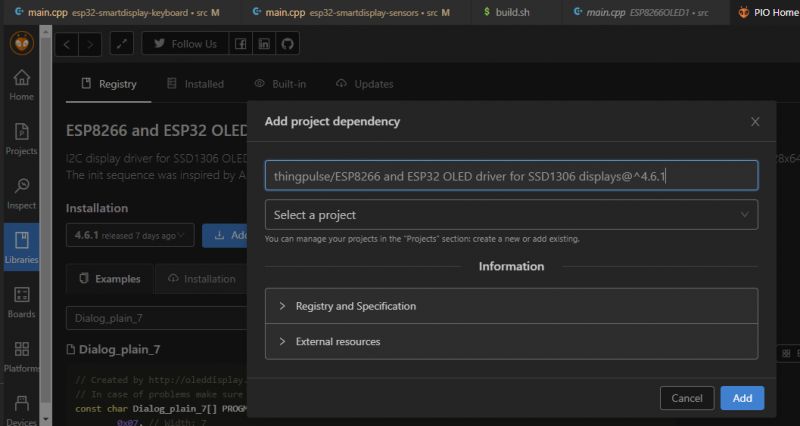Screen dimensions: 800x426
Task: Click the expand fullscreen arrows icon
Action: point(120,44)
